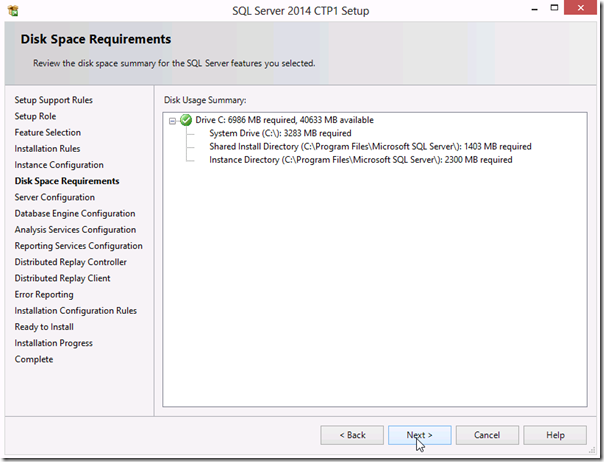Image resolution: width=604 pixels, height=462 pixels.
Task: Click Reporting Services Configuration step
Action: [x=79, y=246]
